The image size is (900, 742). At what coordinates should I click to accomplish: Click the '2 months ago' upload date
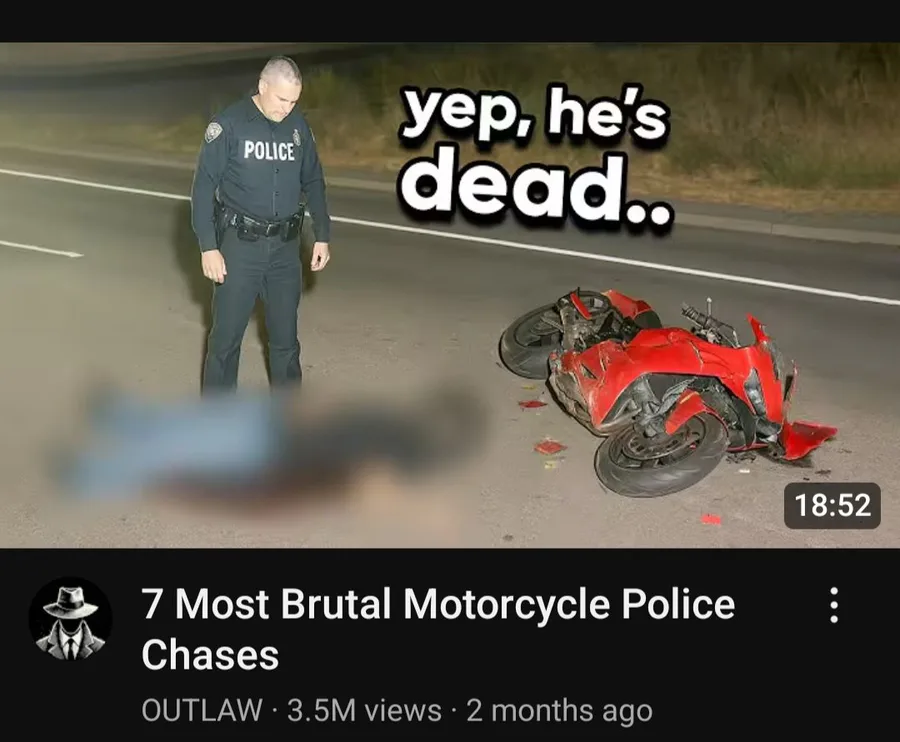(560, 710)
